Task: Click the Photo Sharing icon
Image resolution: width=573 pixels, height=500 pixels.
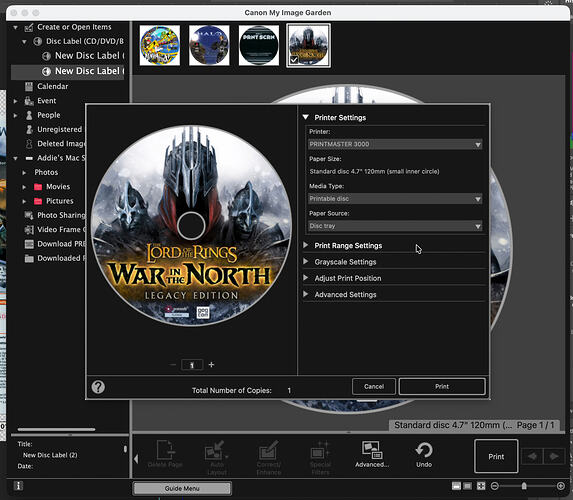Action: point(29,215)
